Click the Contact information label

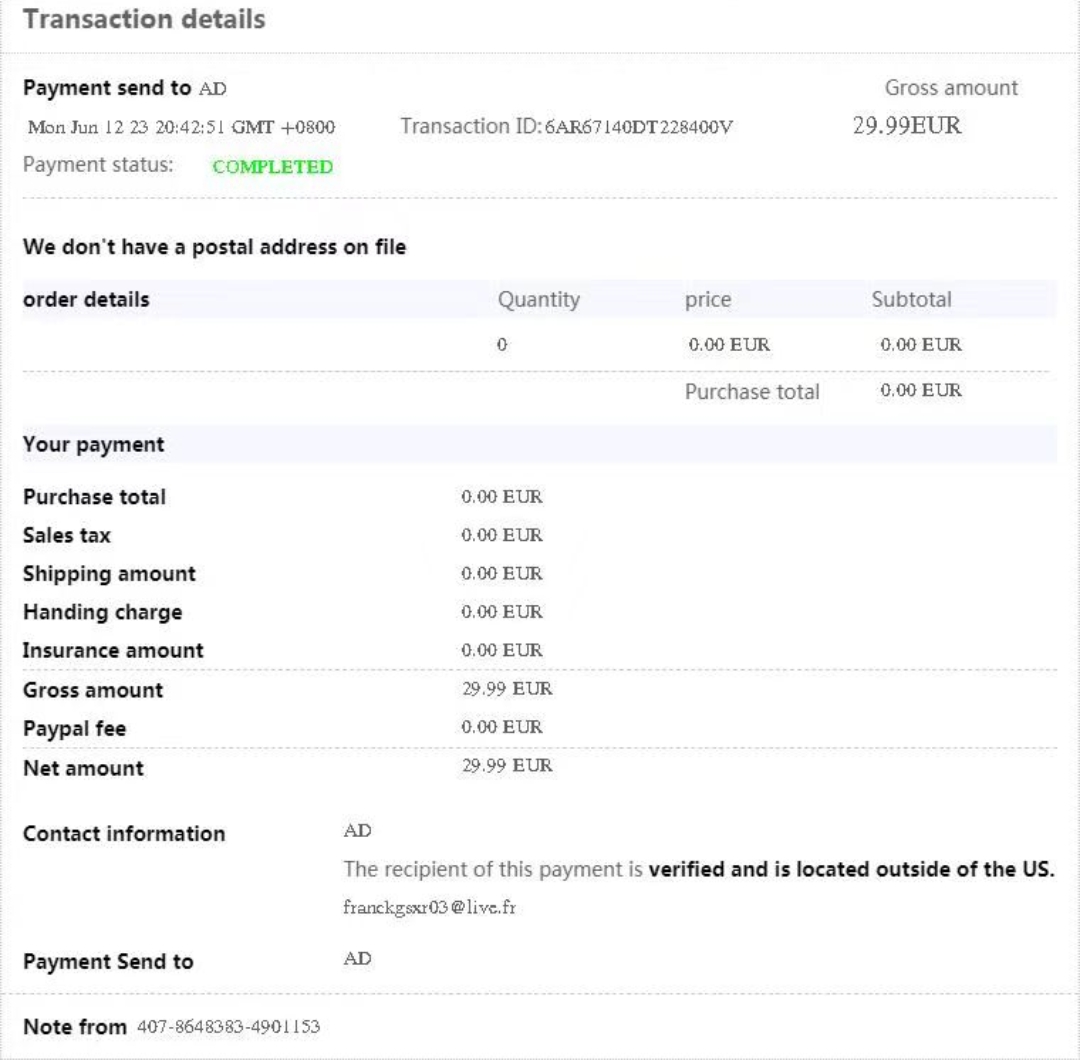pos(124,834)
